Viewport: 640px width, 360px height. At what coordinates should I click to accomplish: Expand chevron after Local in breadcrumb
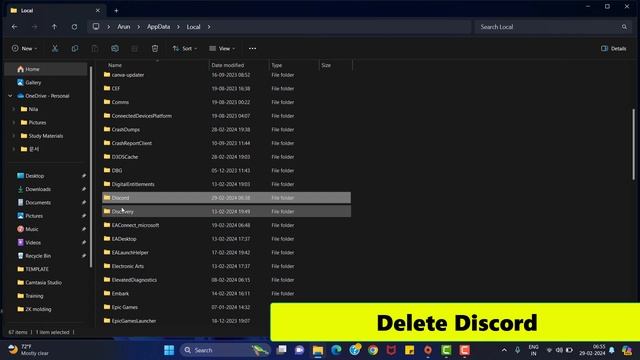(209, 27)
